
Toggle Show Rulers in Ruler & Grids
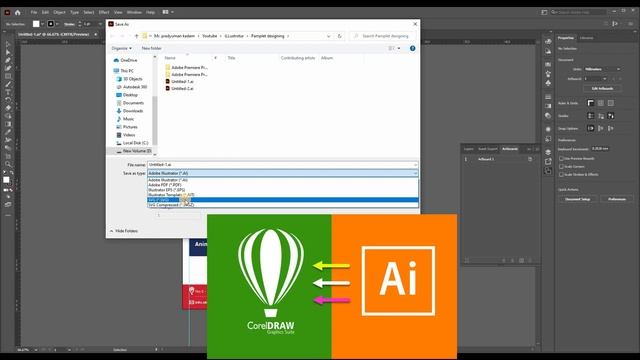click(x=591, y=103)
